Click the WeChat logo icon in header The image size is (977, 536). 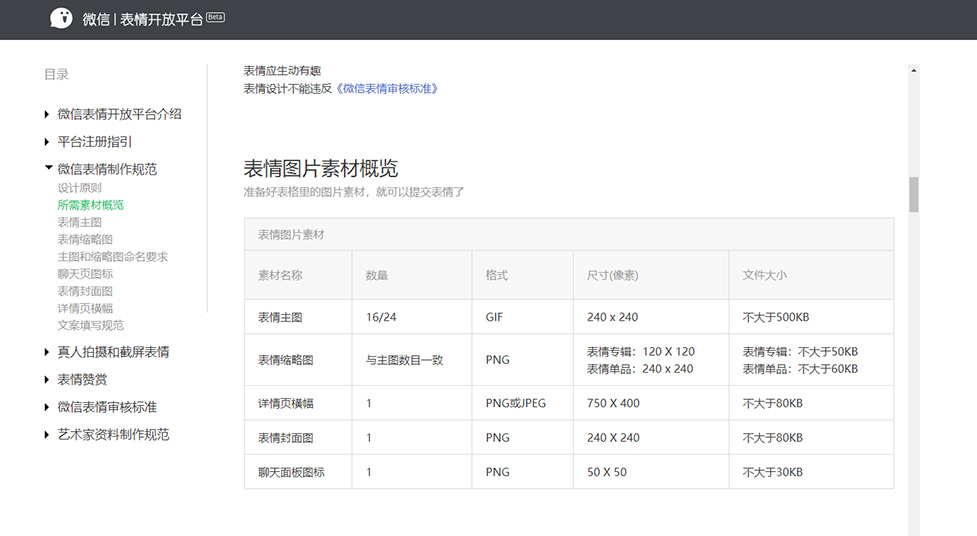click(x=61, y=19)
